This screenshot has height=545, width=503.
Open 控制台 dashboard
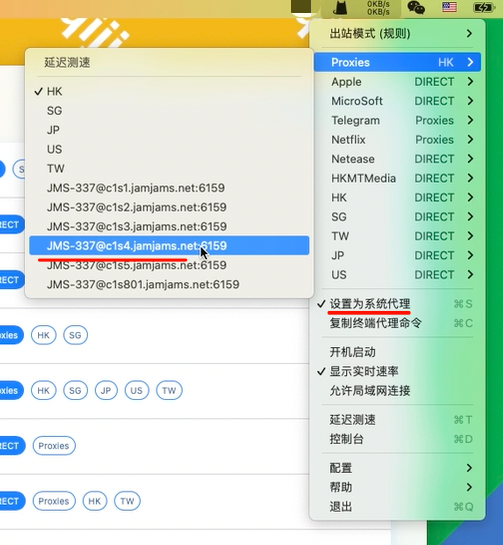tap(397, 439)
